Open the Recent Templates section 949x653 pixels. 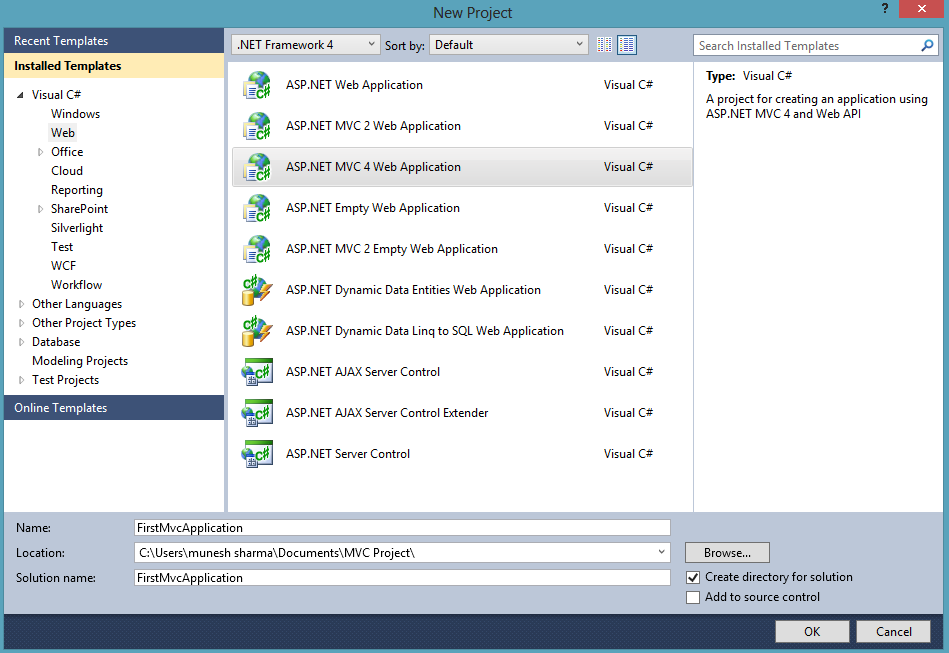(x=114, y=41)
